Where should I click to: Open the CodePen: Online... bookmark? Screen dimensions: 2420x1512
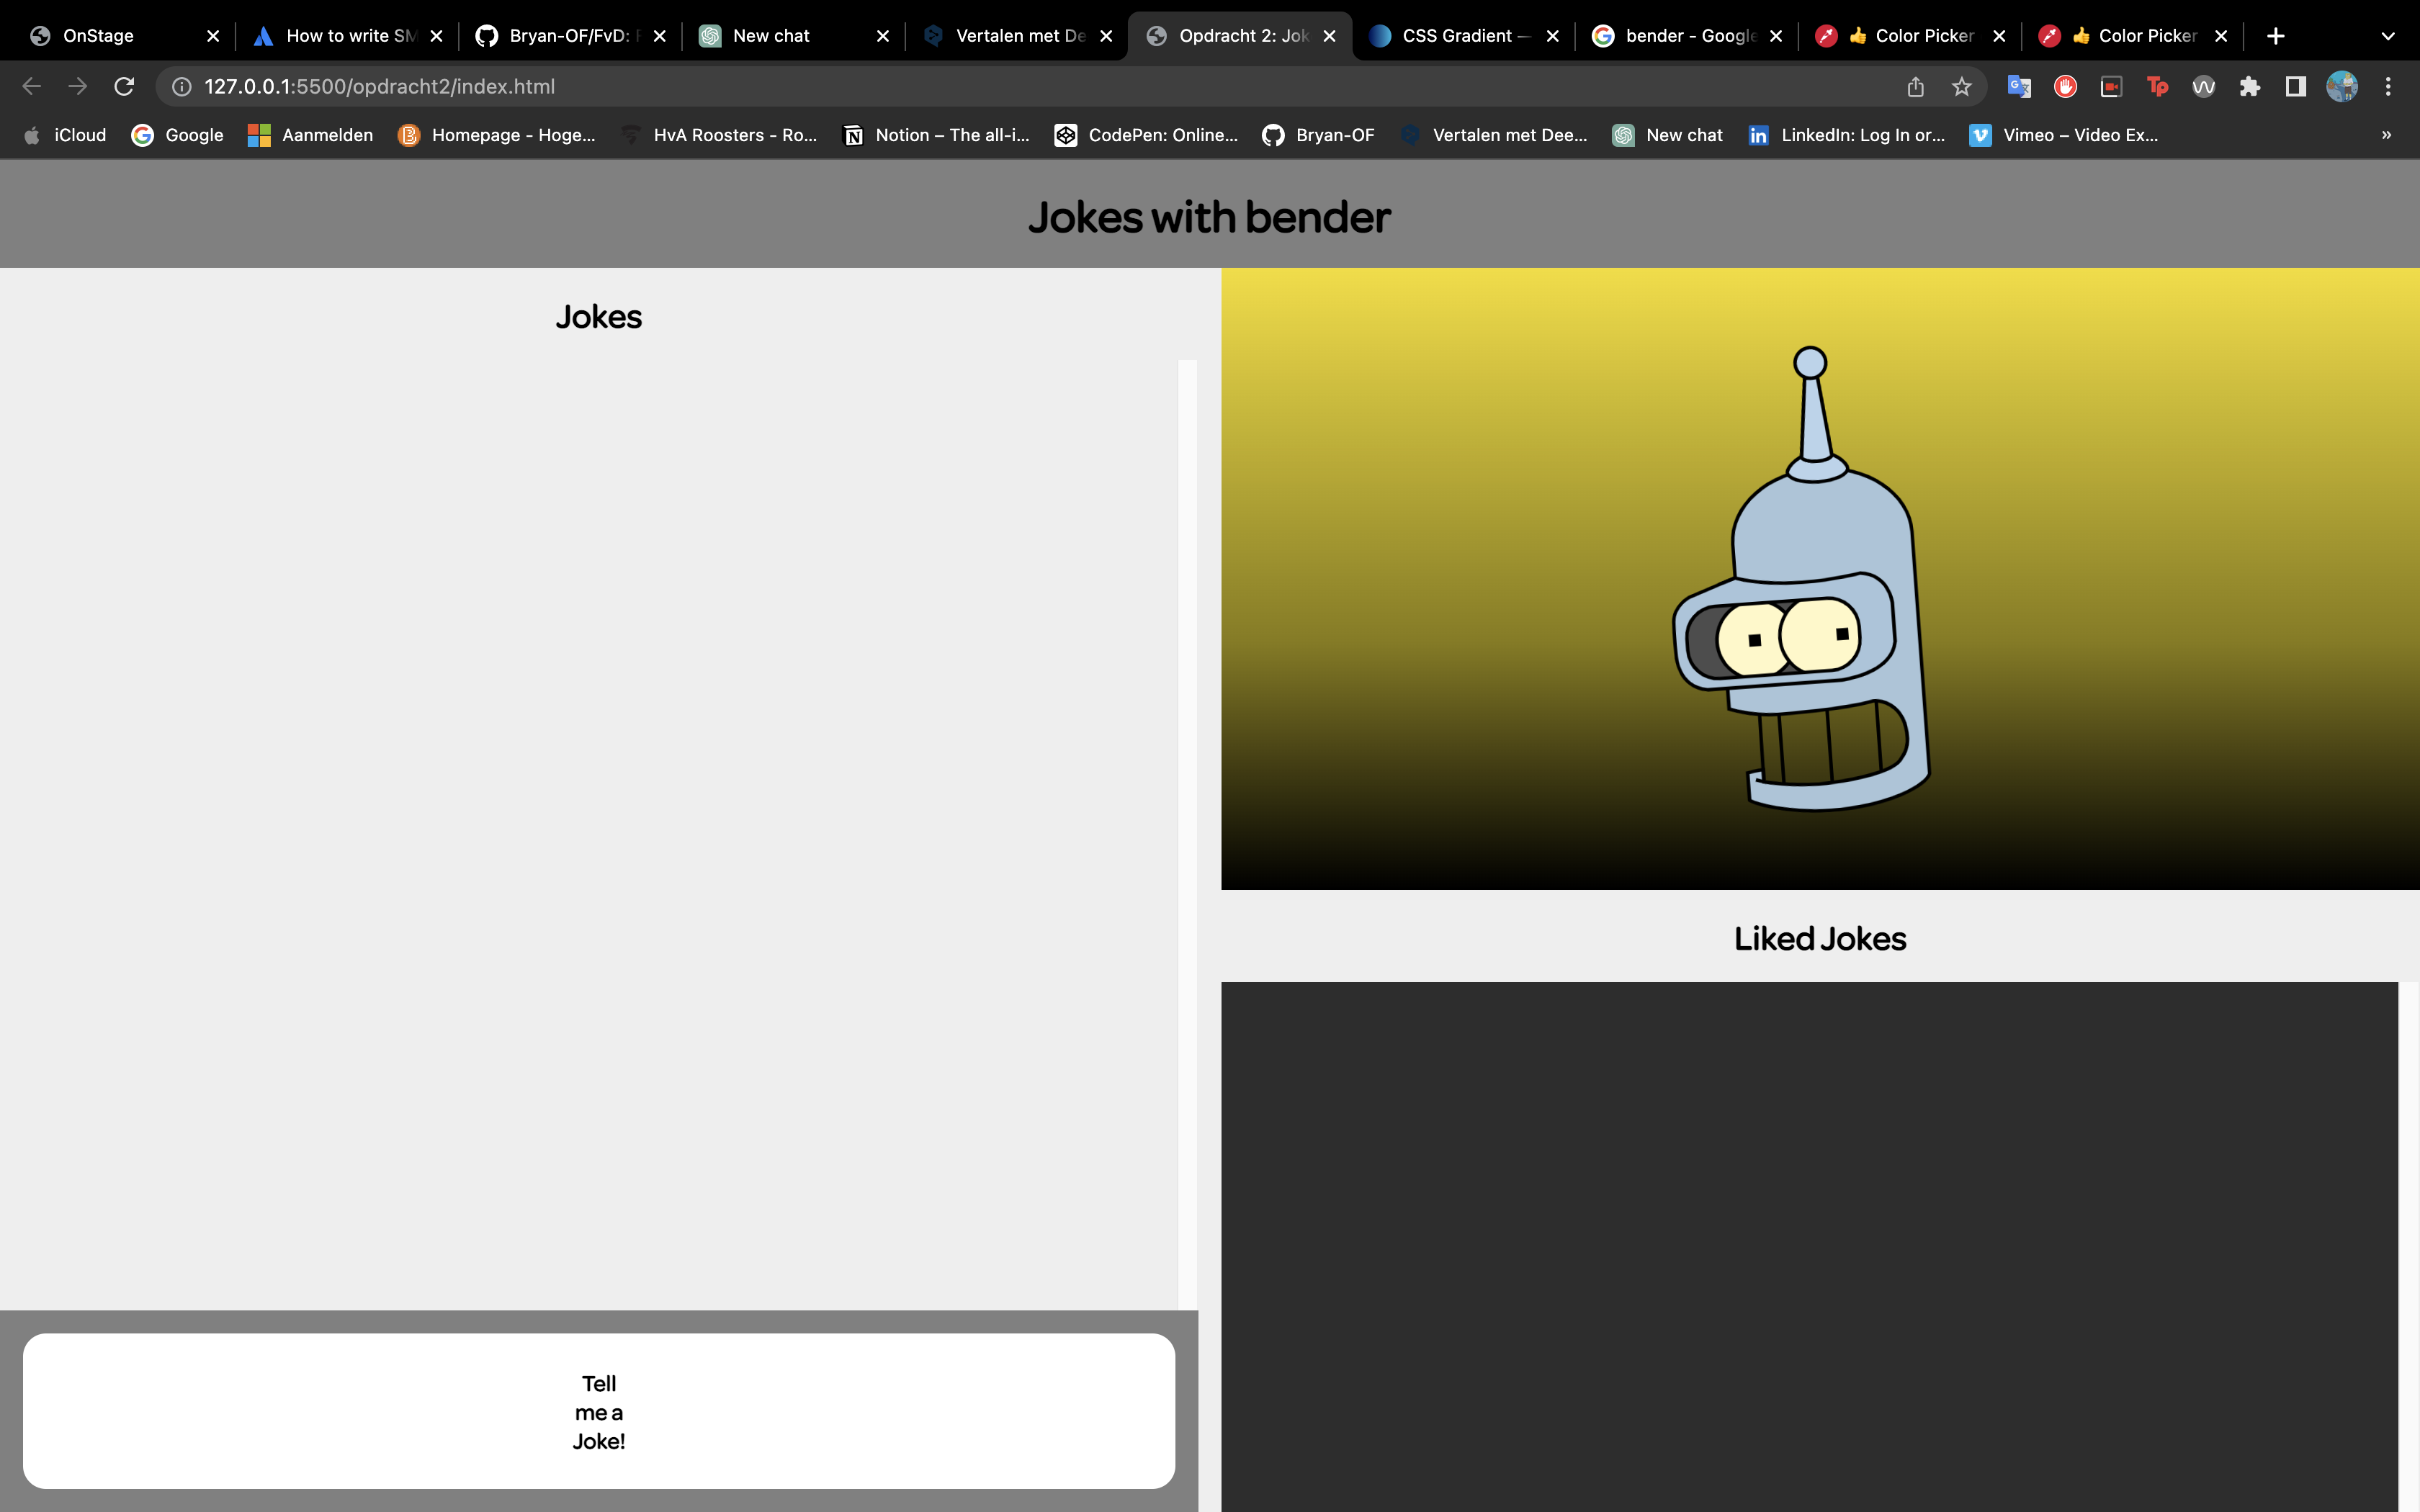1146,135
